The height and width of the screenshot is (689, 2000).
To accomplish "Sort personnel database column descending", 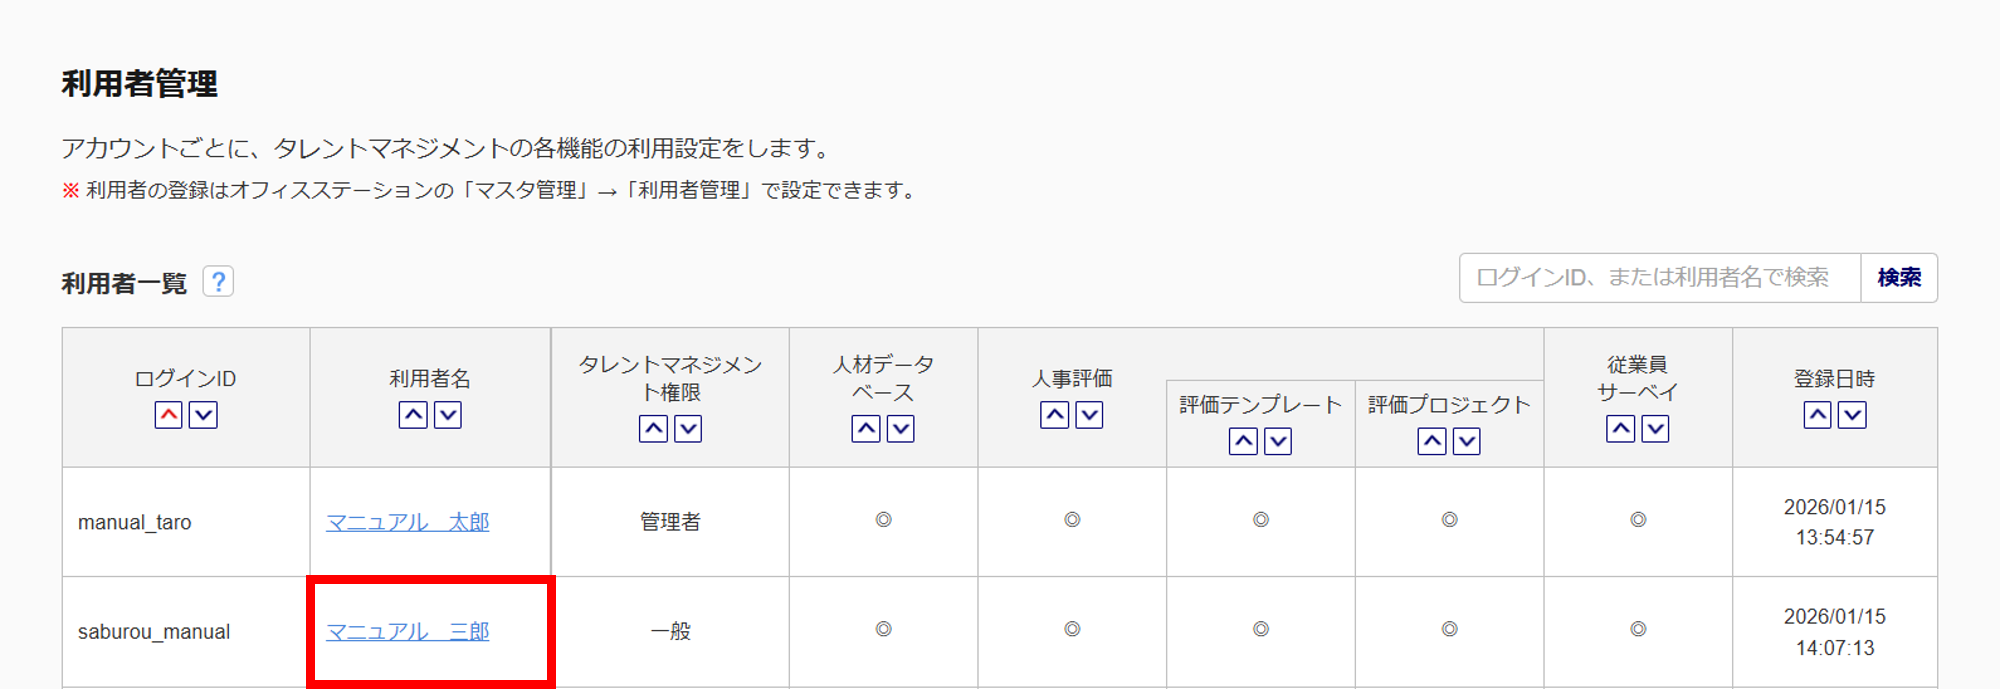I will click(901, 429).
